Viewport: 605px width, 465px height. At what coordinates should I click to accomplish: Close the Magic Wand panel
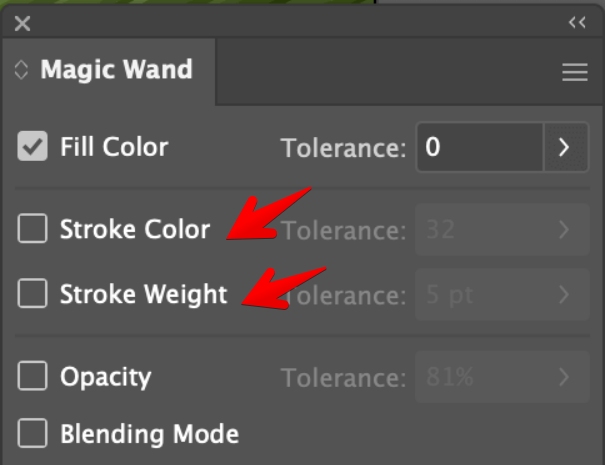coord(22,23)
